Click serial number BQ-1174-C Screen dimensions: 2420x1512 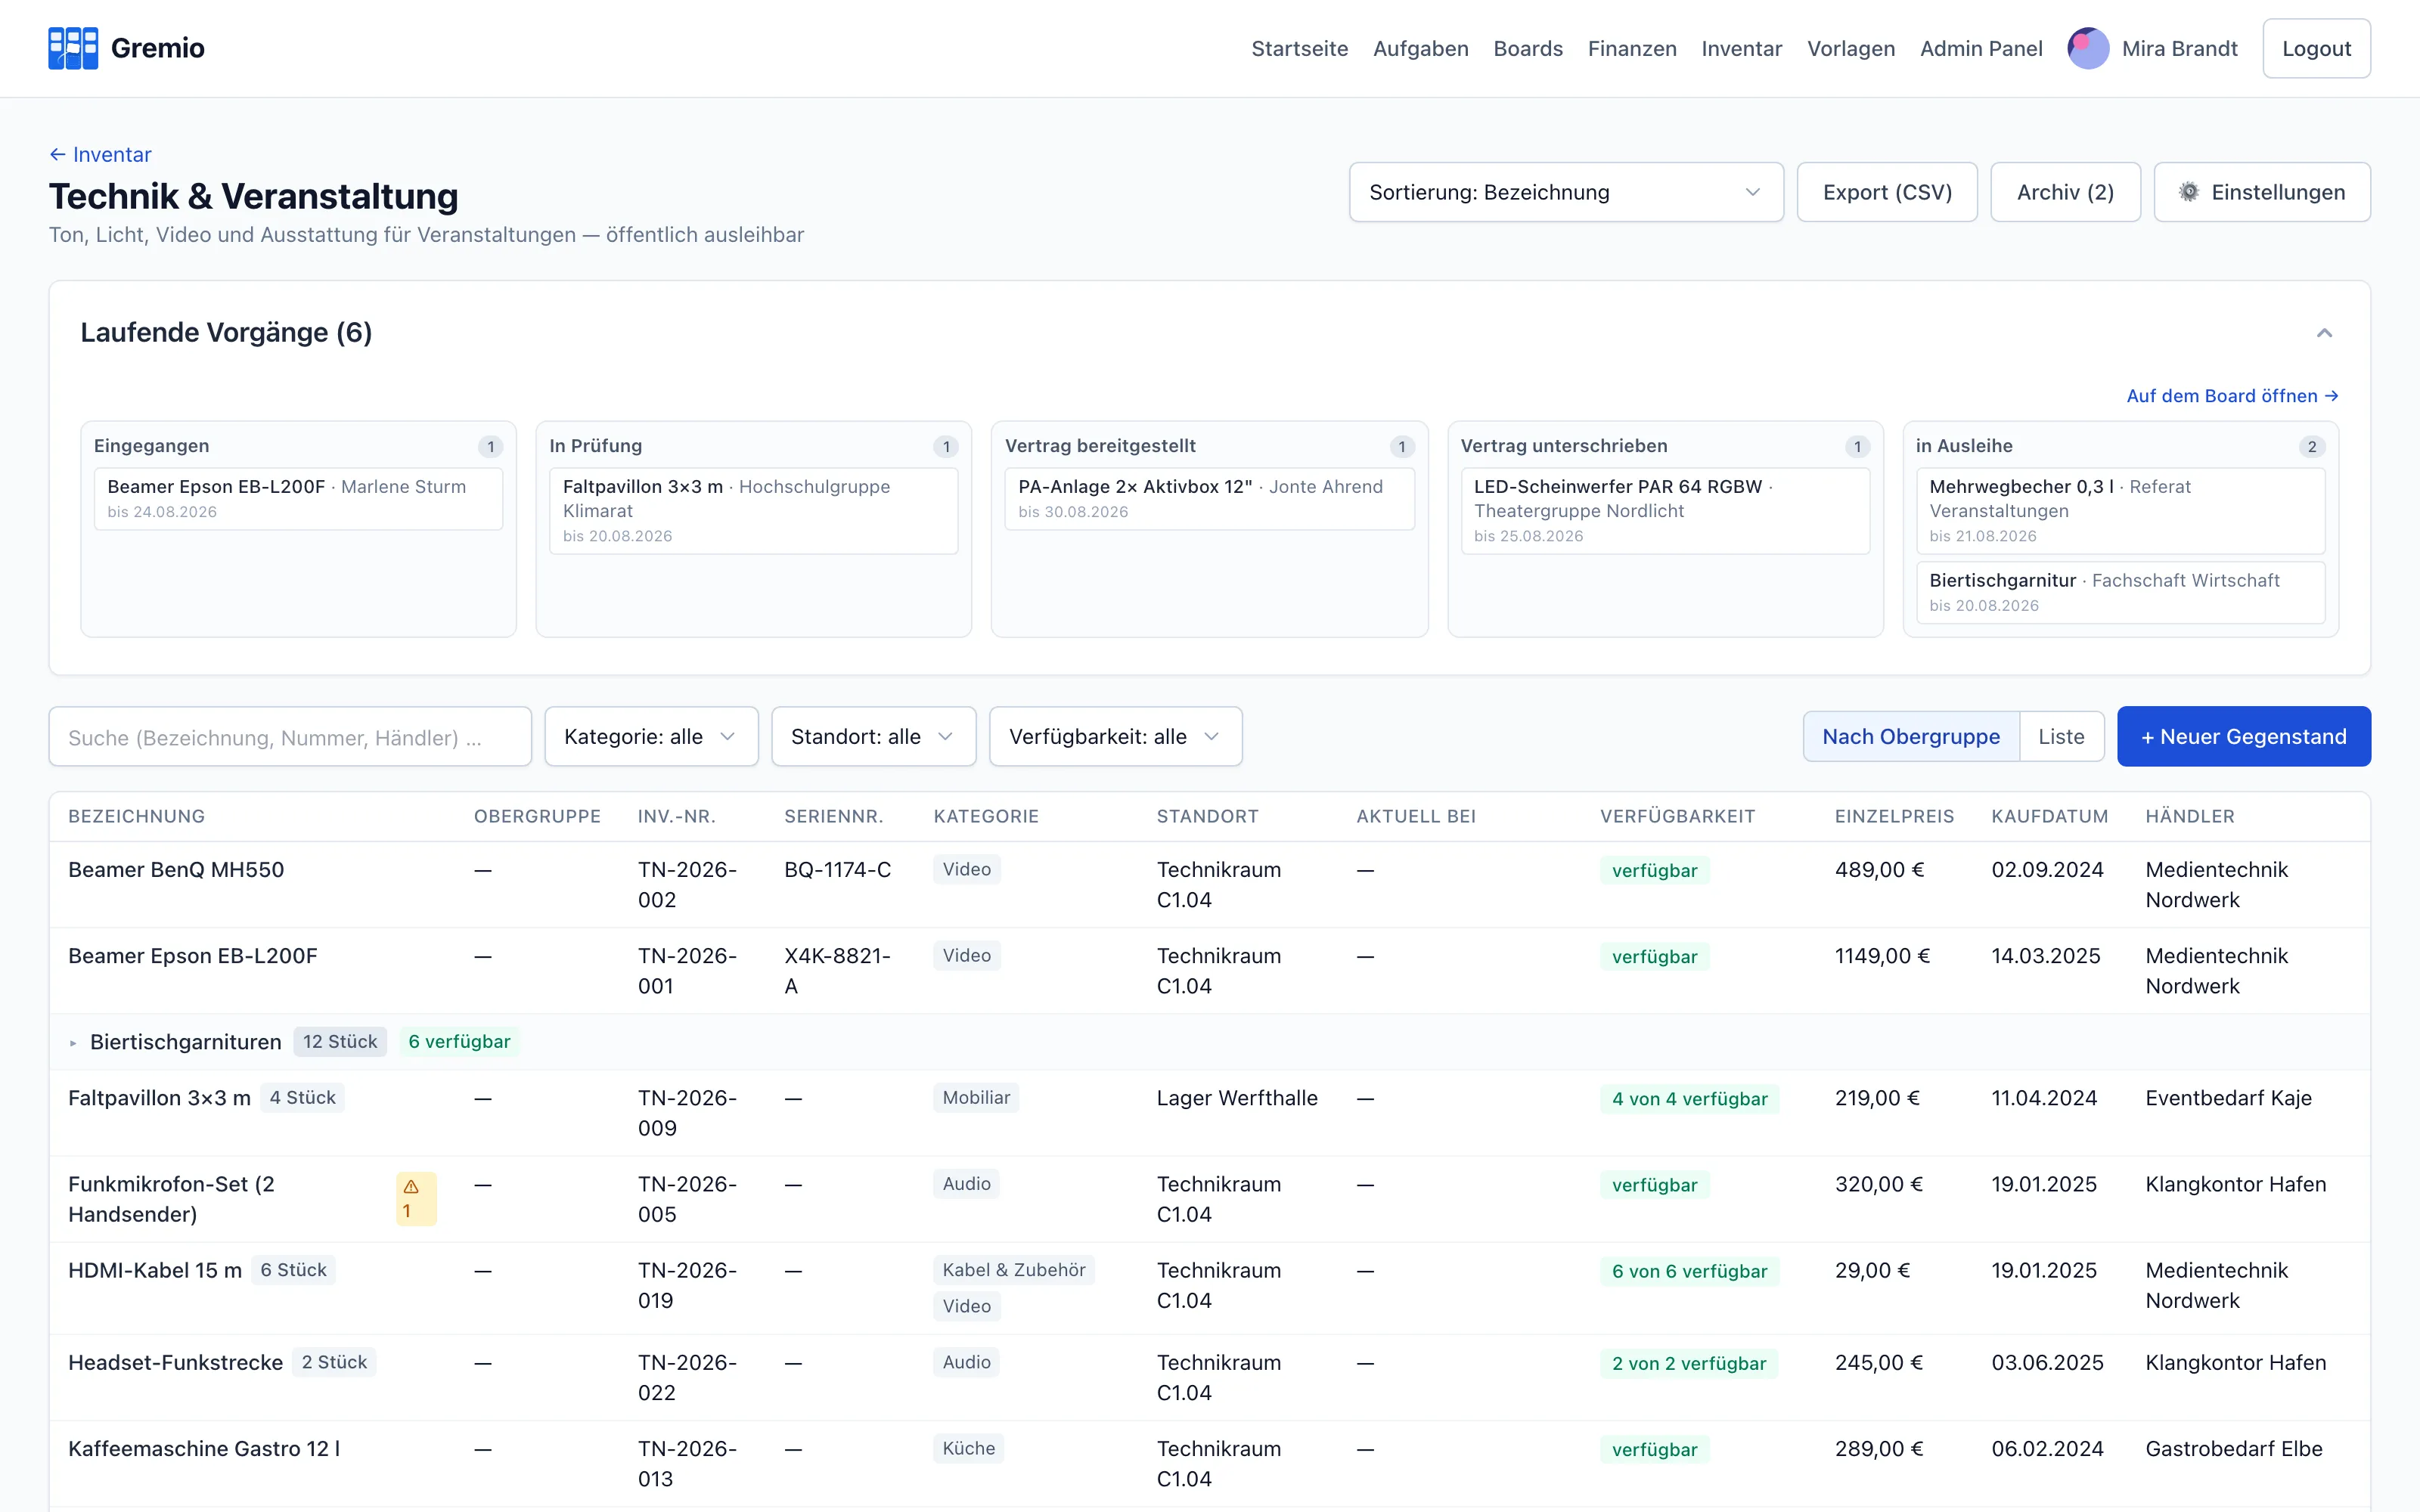click(837, 870)
